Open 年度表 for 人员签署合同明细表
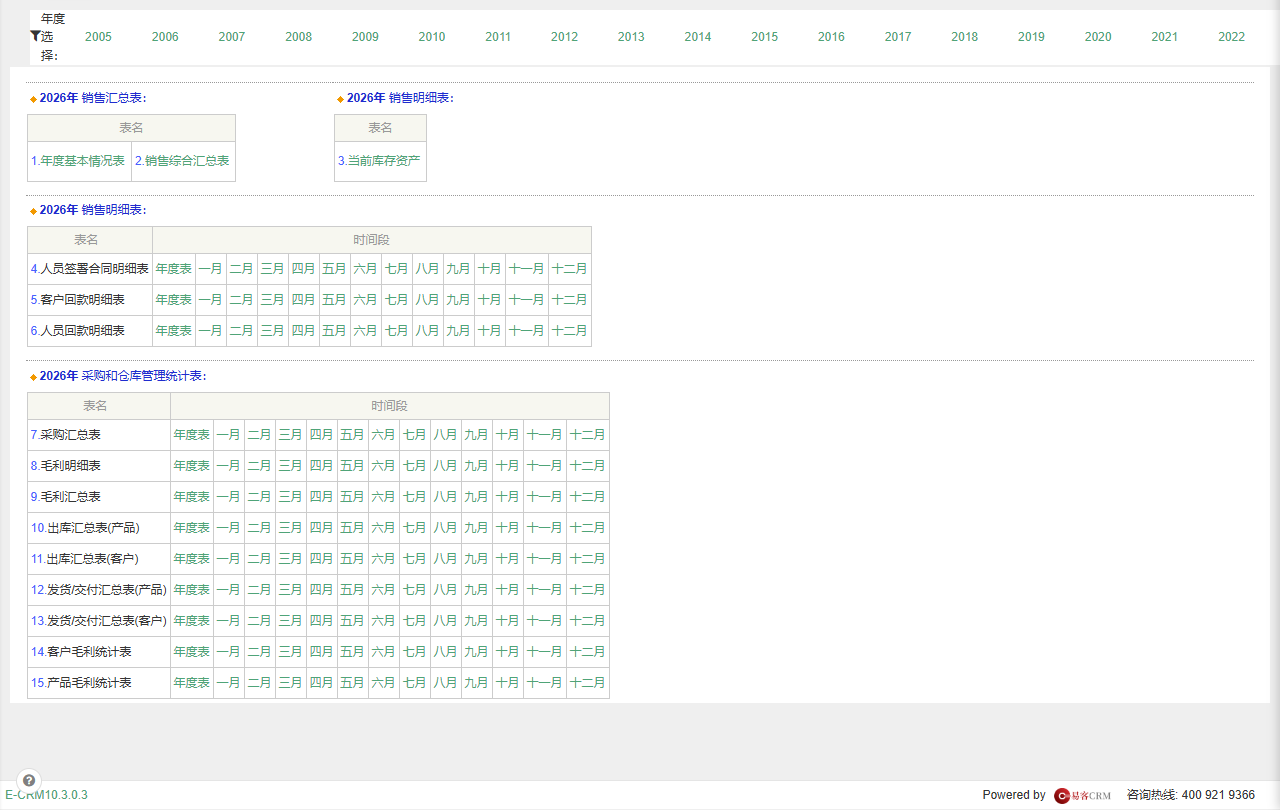 point(174,269)
